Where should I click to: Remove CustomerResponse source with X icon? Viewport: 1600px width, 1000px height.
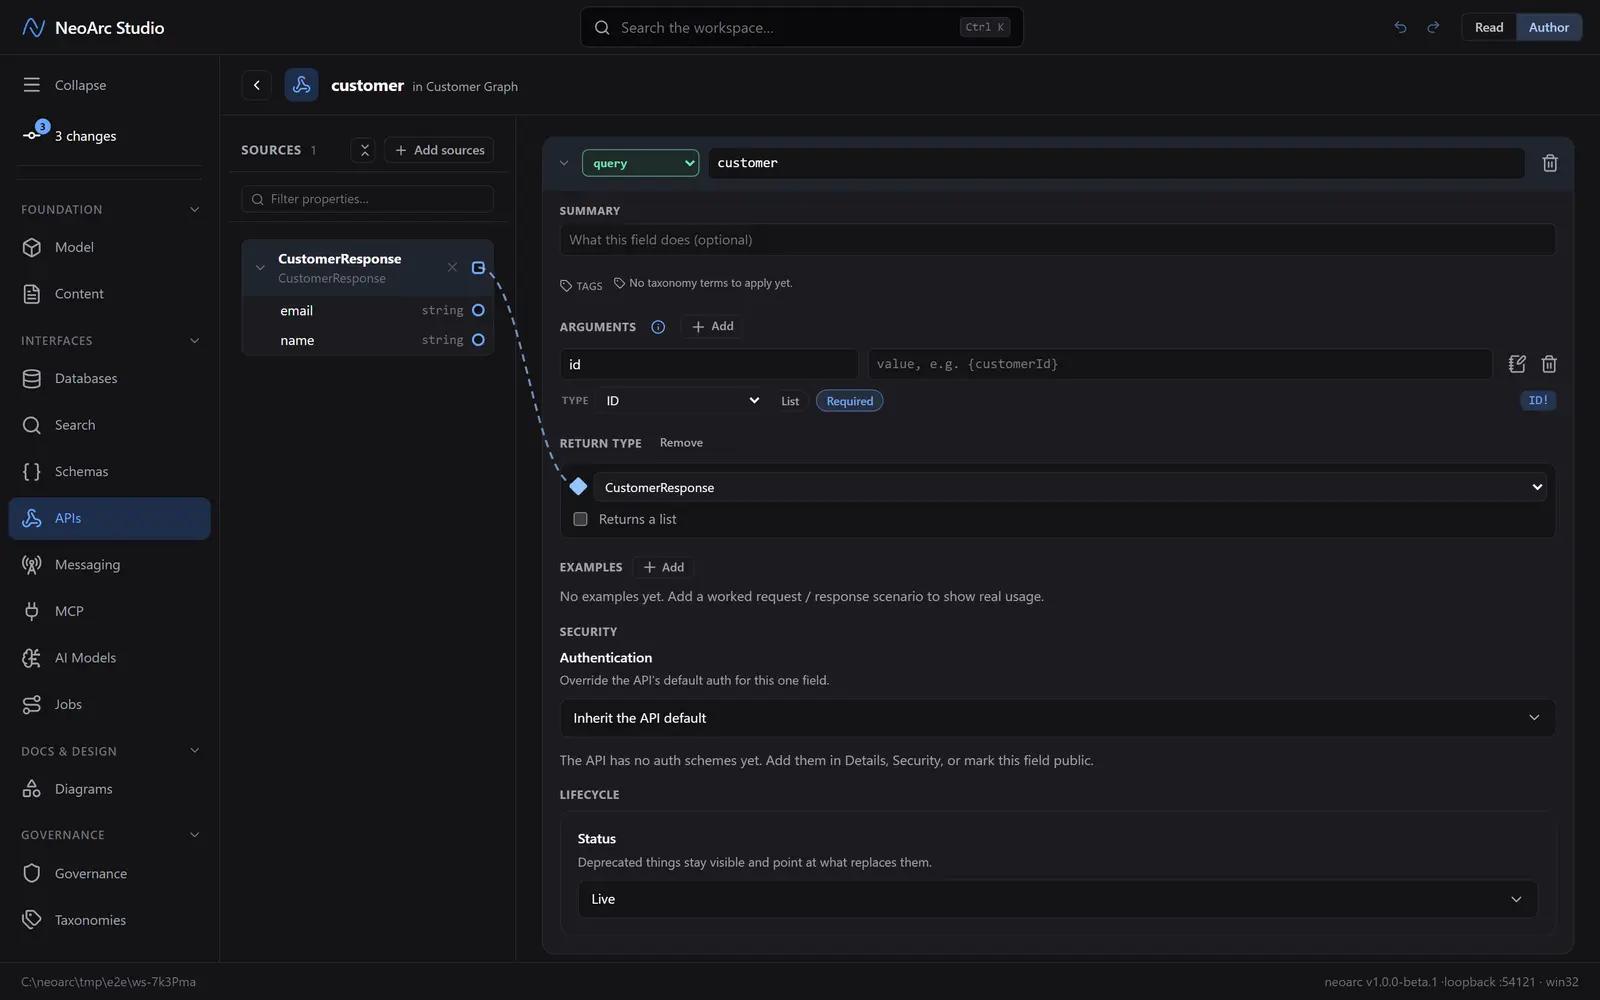point(452,267)
